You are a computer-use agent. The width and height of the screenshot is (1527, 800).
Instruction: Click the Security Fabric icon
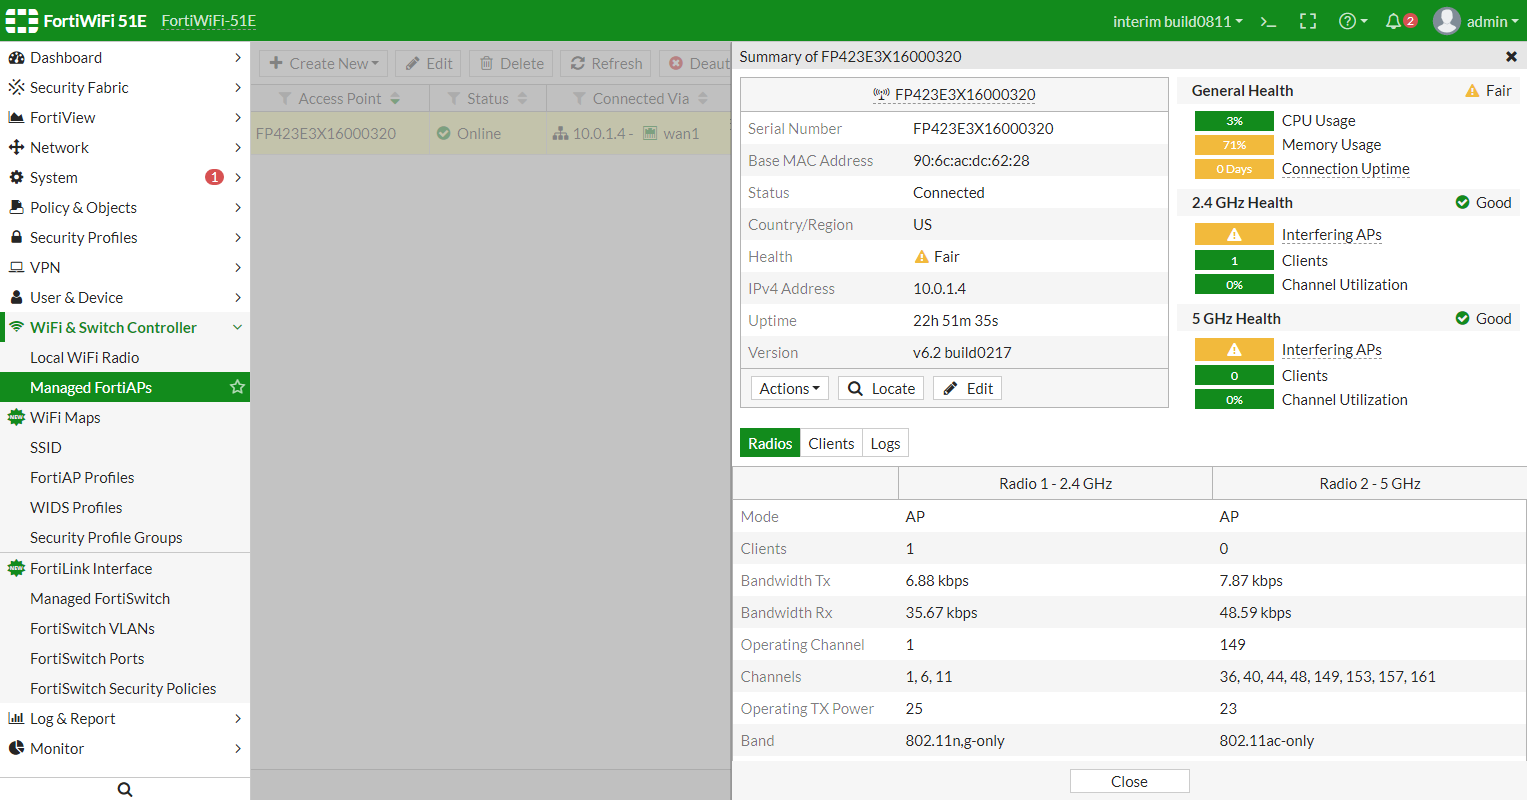point(16,88)
